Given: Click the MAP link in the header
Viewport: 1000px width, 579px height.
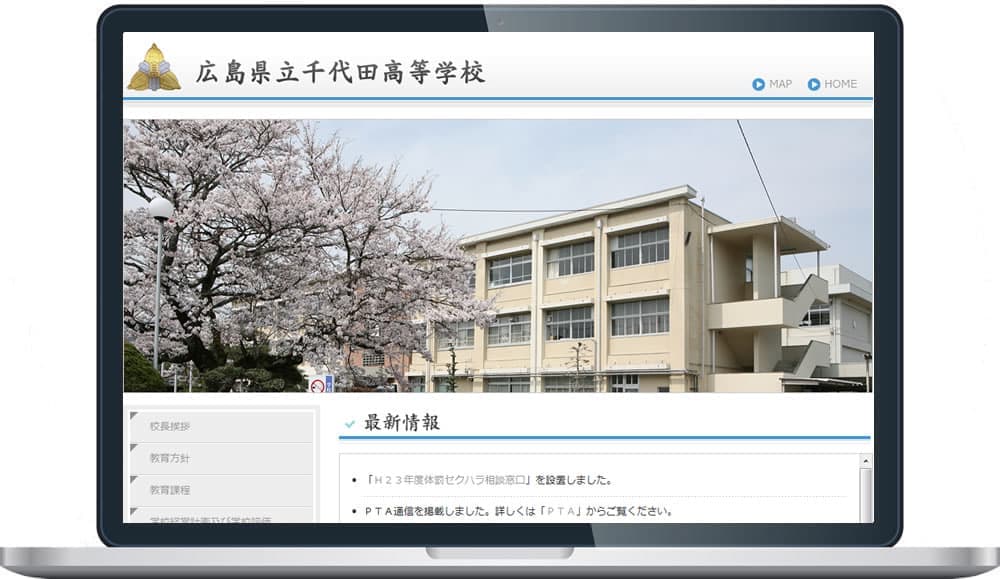Looking at the screenshot, I should tap(780, 84).
